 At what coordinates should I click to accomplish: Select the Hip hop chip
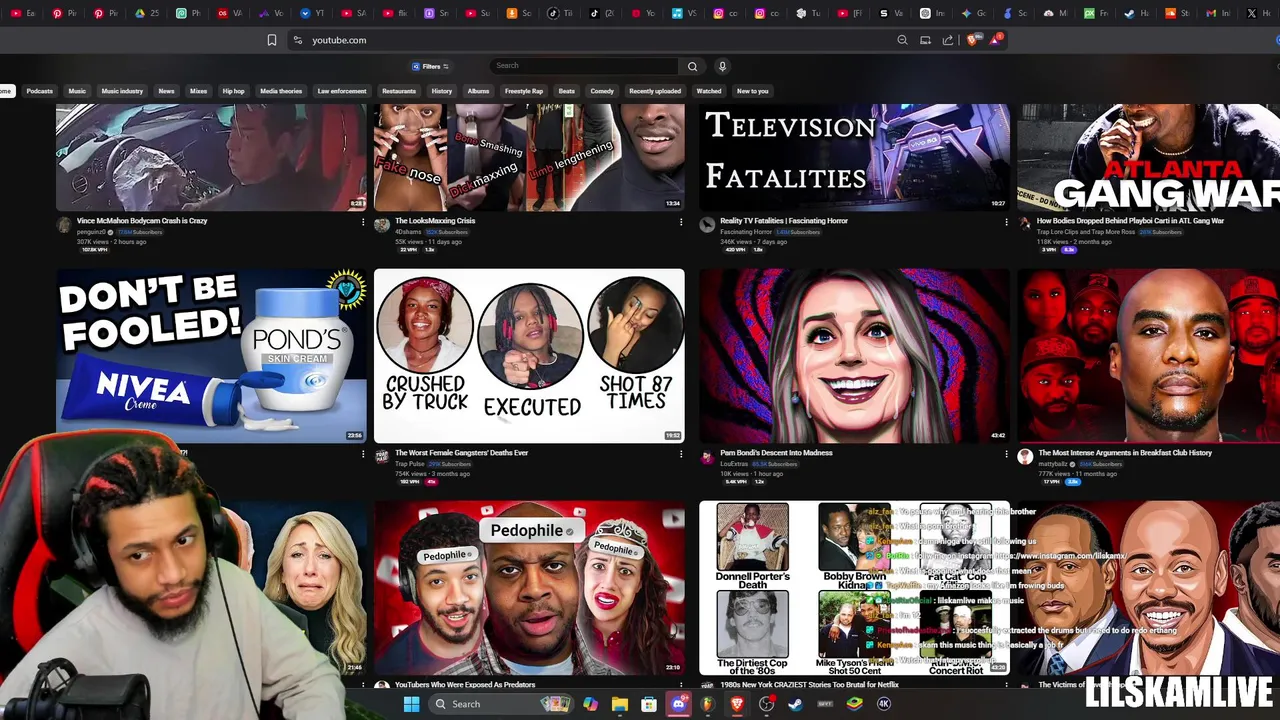[233, 91]
